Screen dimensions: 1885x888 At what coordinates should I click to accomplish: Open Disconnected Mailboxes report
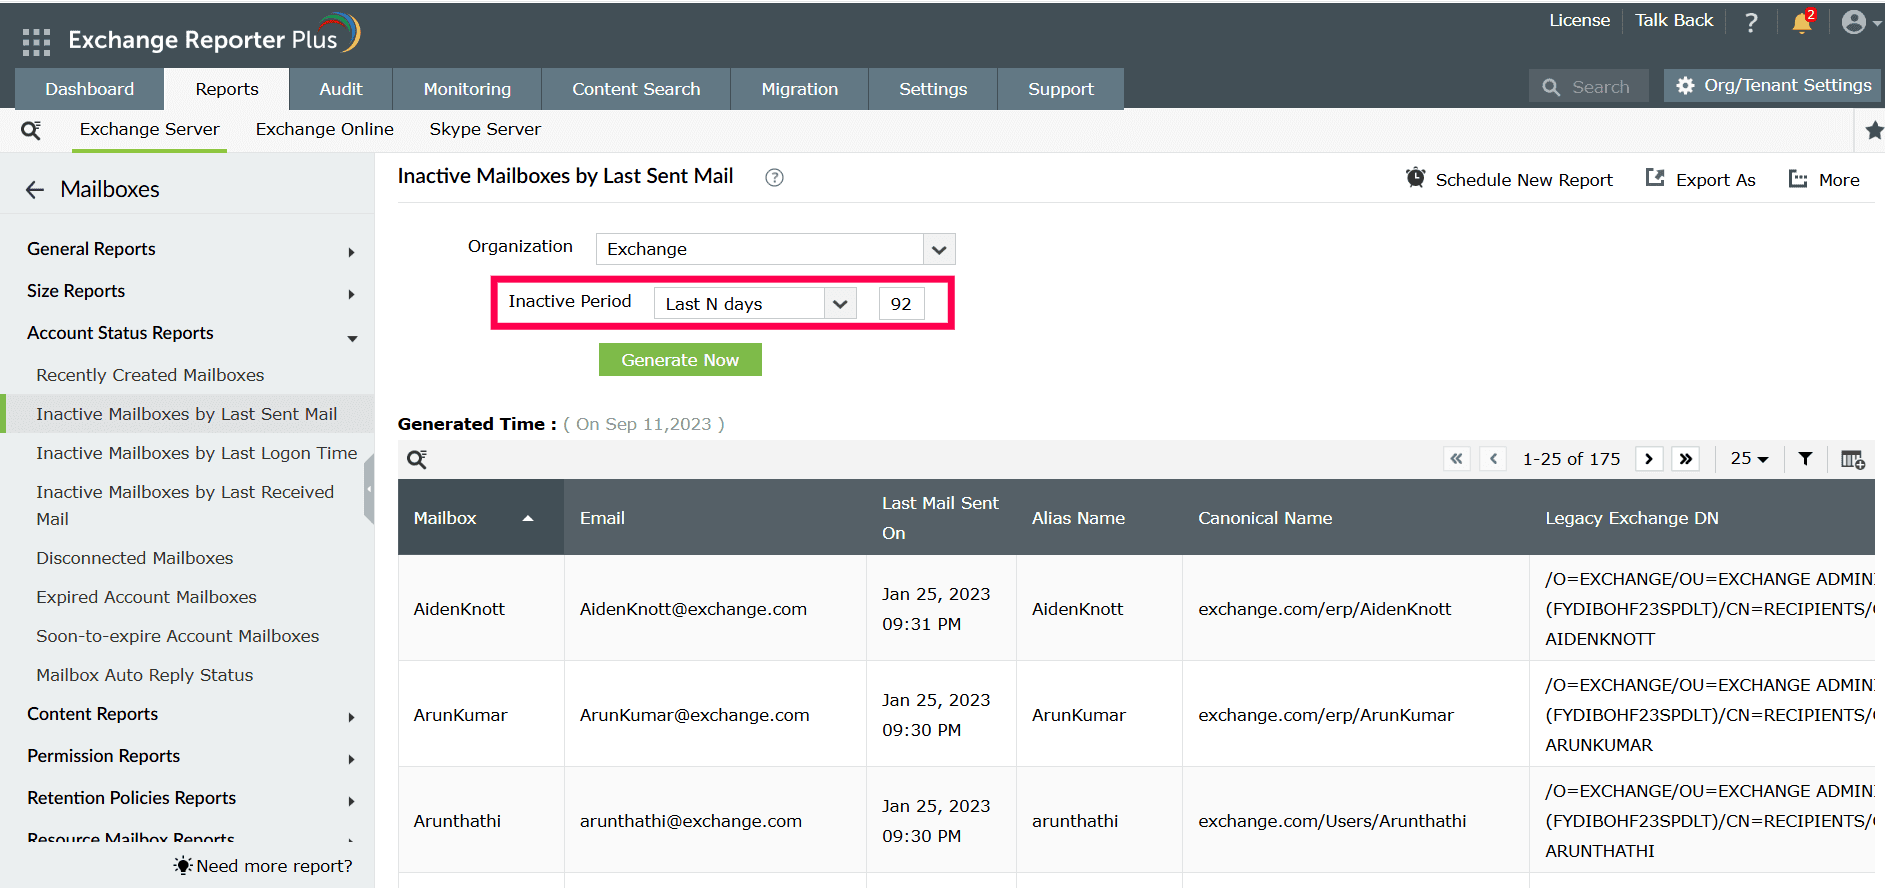point(135,558)
